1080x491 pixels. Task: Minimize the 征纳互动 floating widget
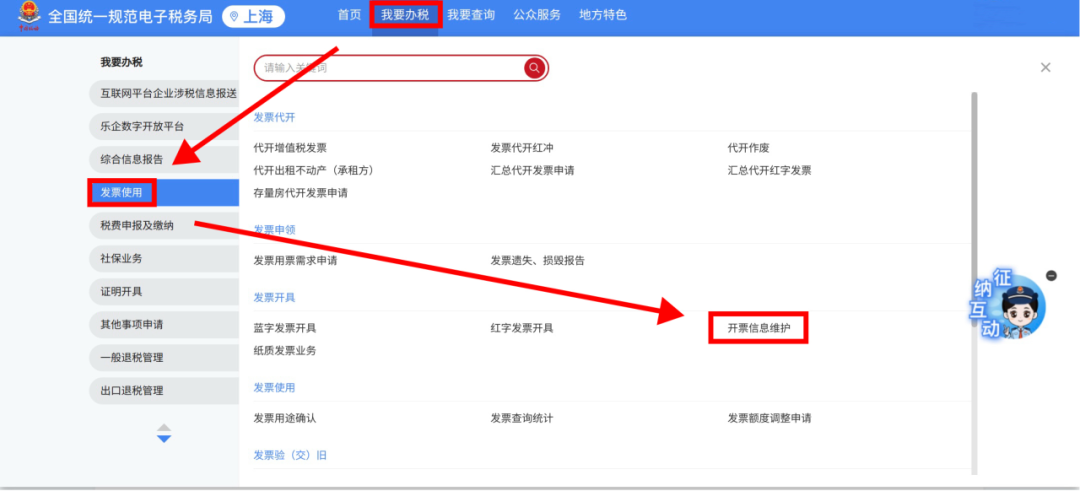coord(1050,275)
